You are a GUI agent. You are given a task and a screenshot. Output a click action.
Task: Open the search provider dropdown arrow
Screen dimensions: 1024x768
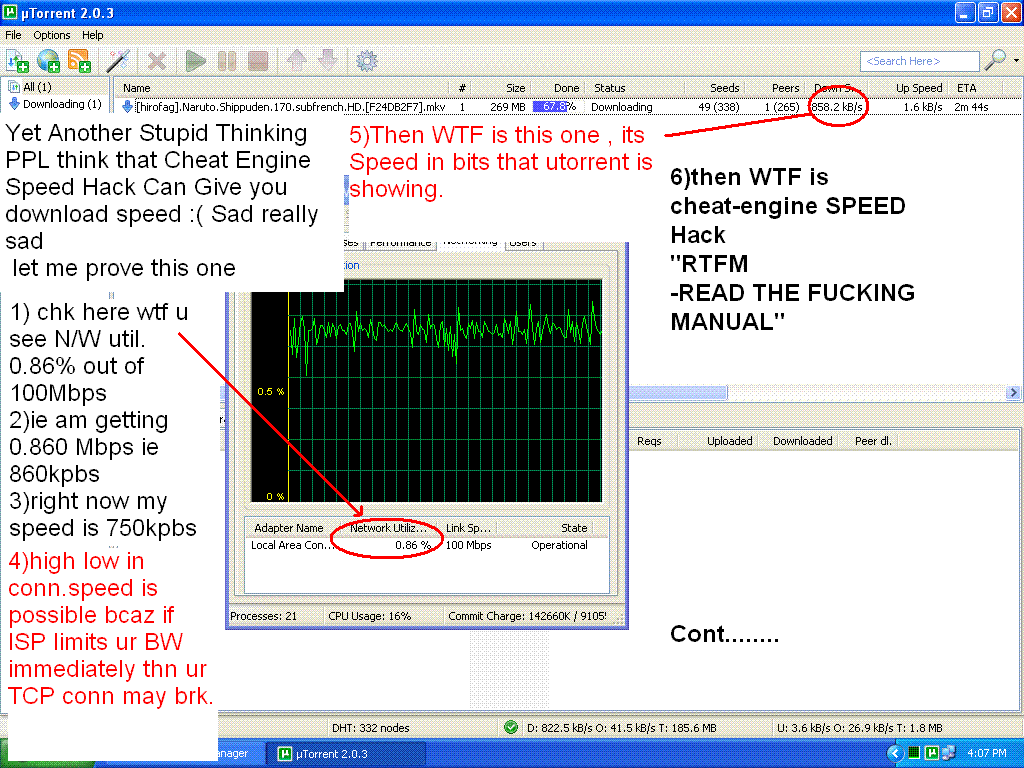[x=1016, y=60]
